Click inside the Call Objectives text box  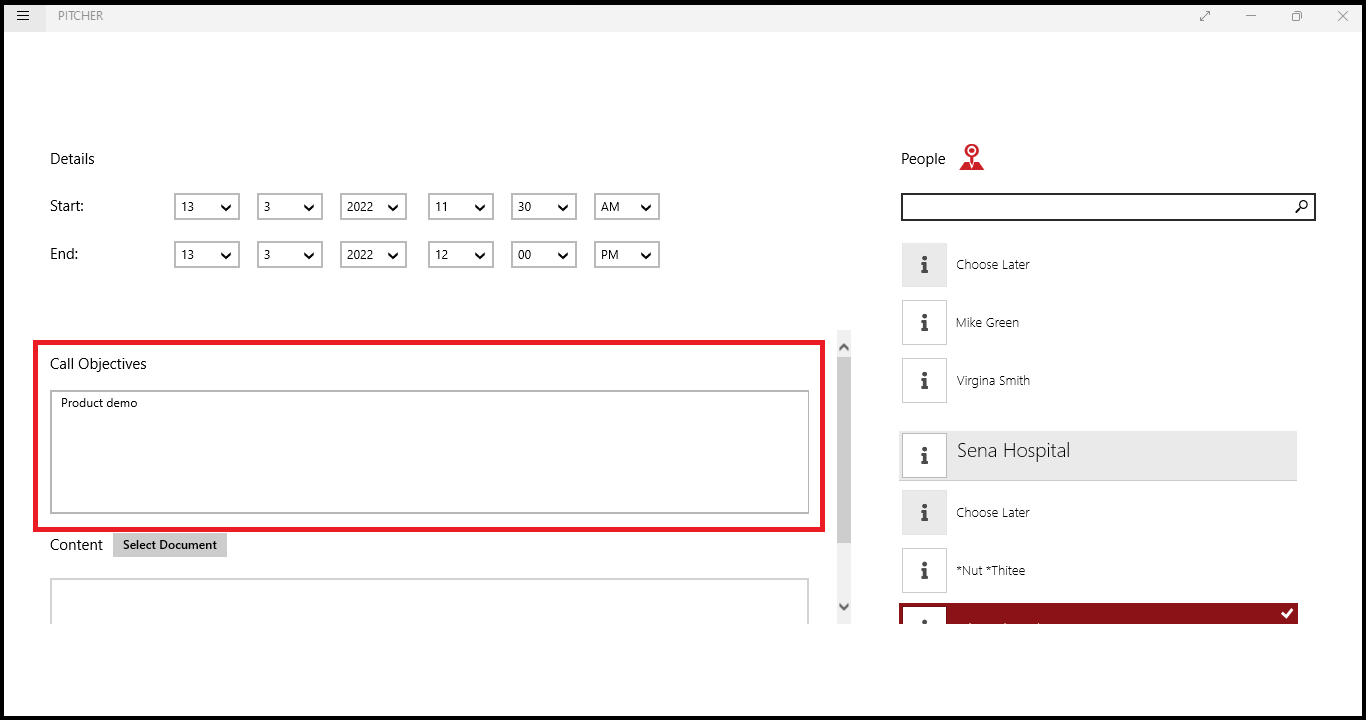pos(430,450)
